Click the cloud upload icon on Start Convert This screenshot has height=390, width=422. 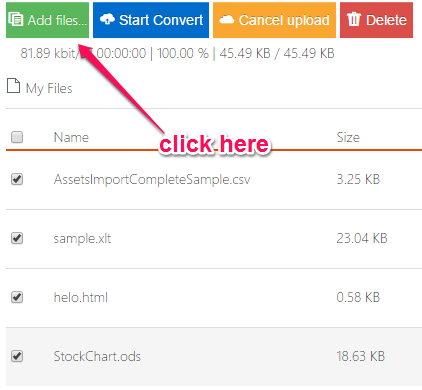107,19
